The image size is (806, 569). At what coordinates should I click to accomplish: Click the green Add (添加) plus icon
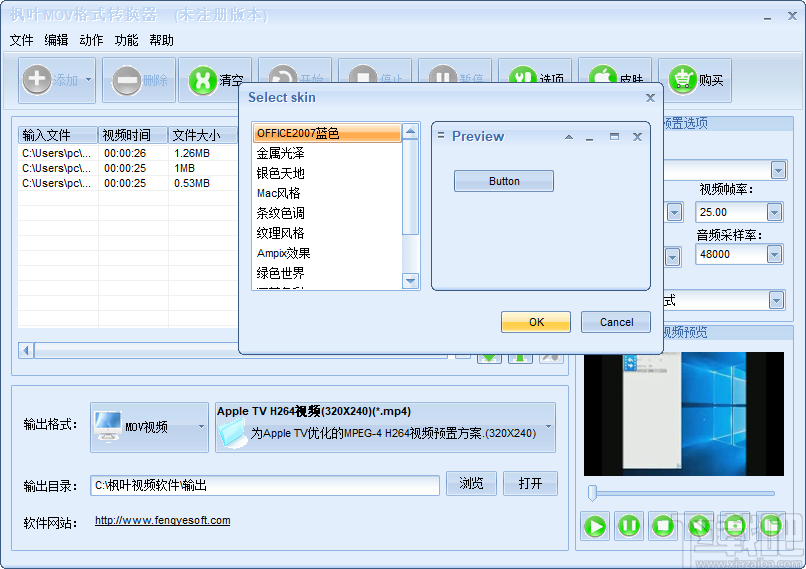click(x=37, y=80)
